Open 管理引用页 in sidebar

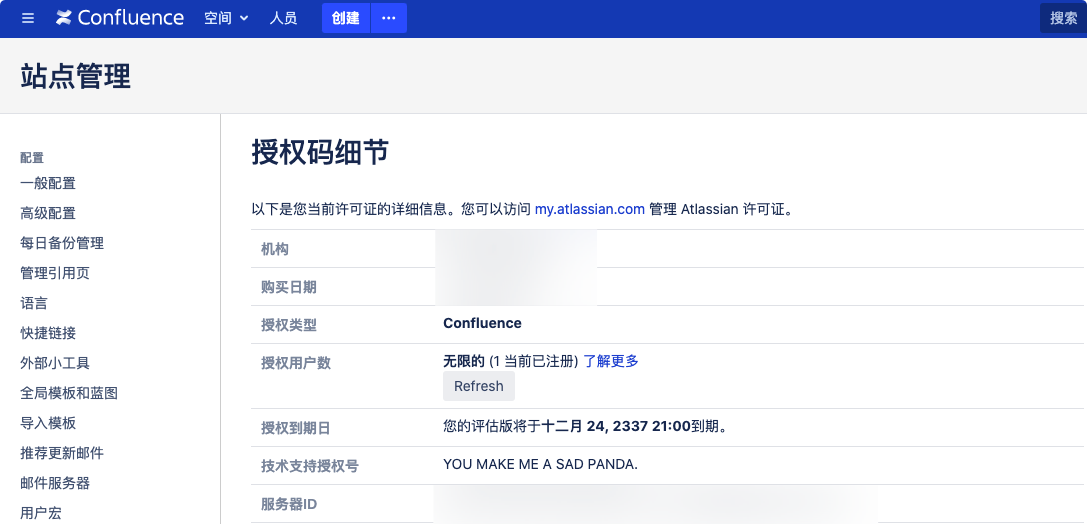click(55, 273)
